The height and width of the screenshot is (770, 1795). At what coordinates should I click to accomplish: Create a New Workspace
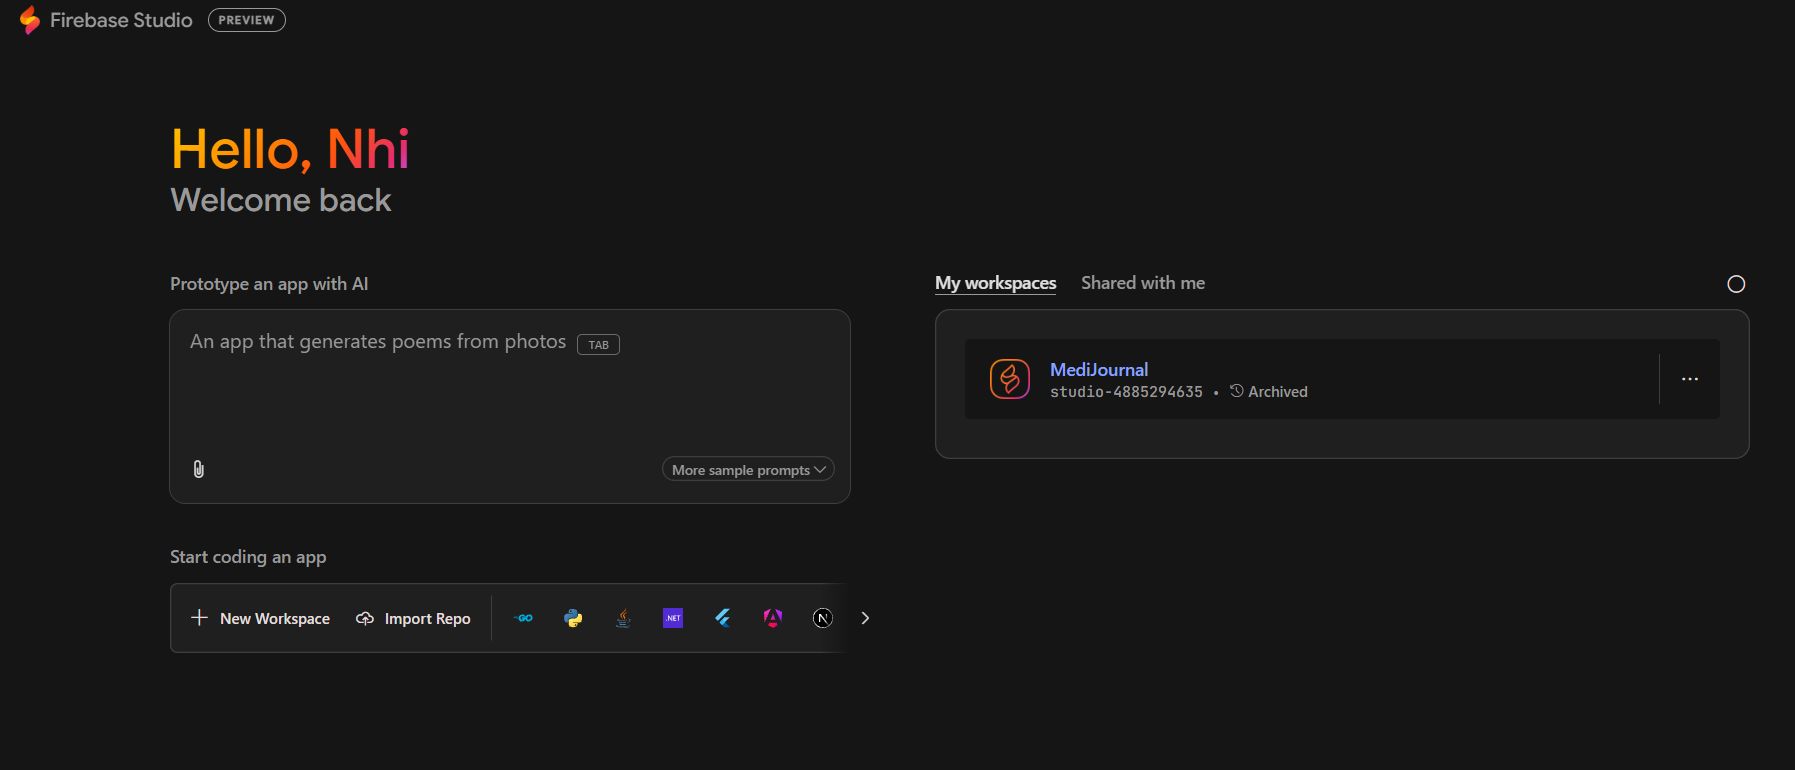coord(260,618)
